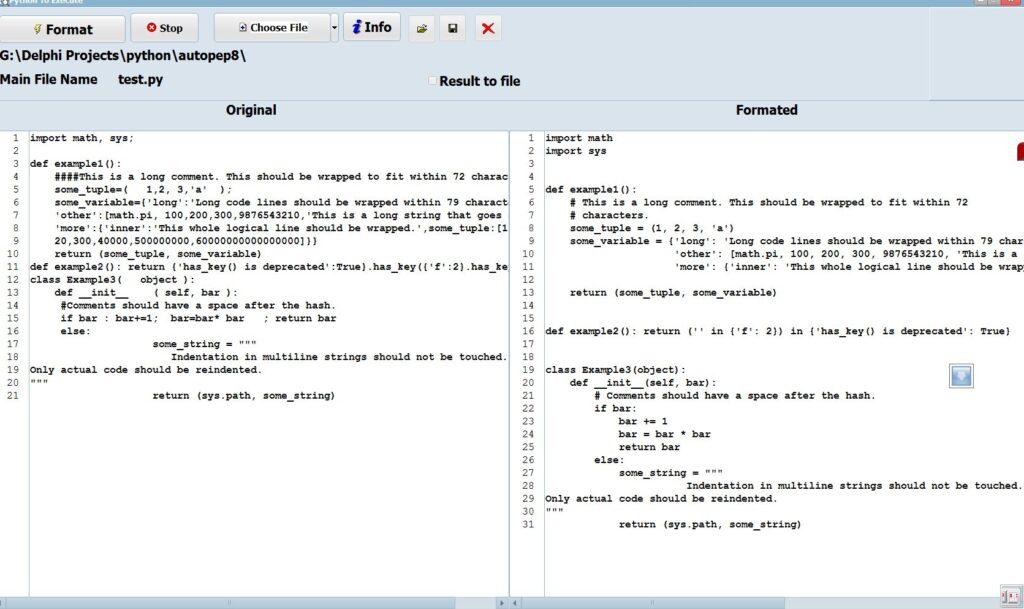Image resolution: width=1024 pixels, height=609 pixels.
Task: Click the open folder icon
Action: (x=422, y=29)
